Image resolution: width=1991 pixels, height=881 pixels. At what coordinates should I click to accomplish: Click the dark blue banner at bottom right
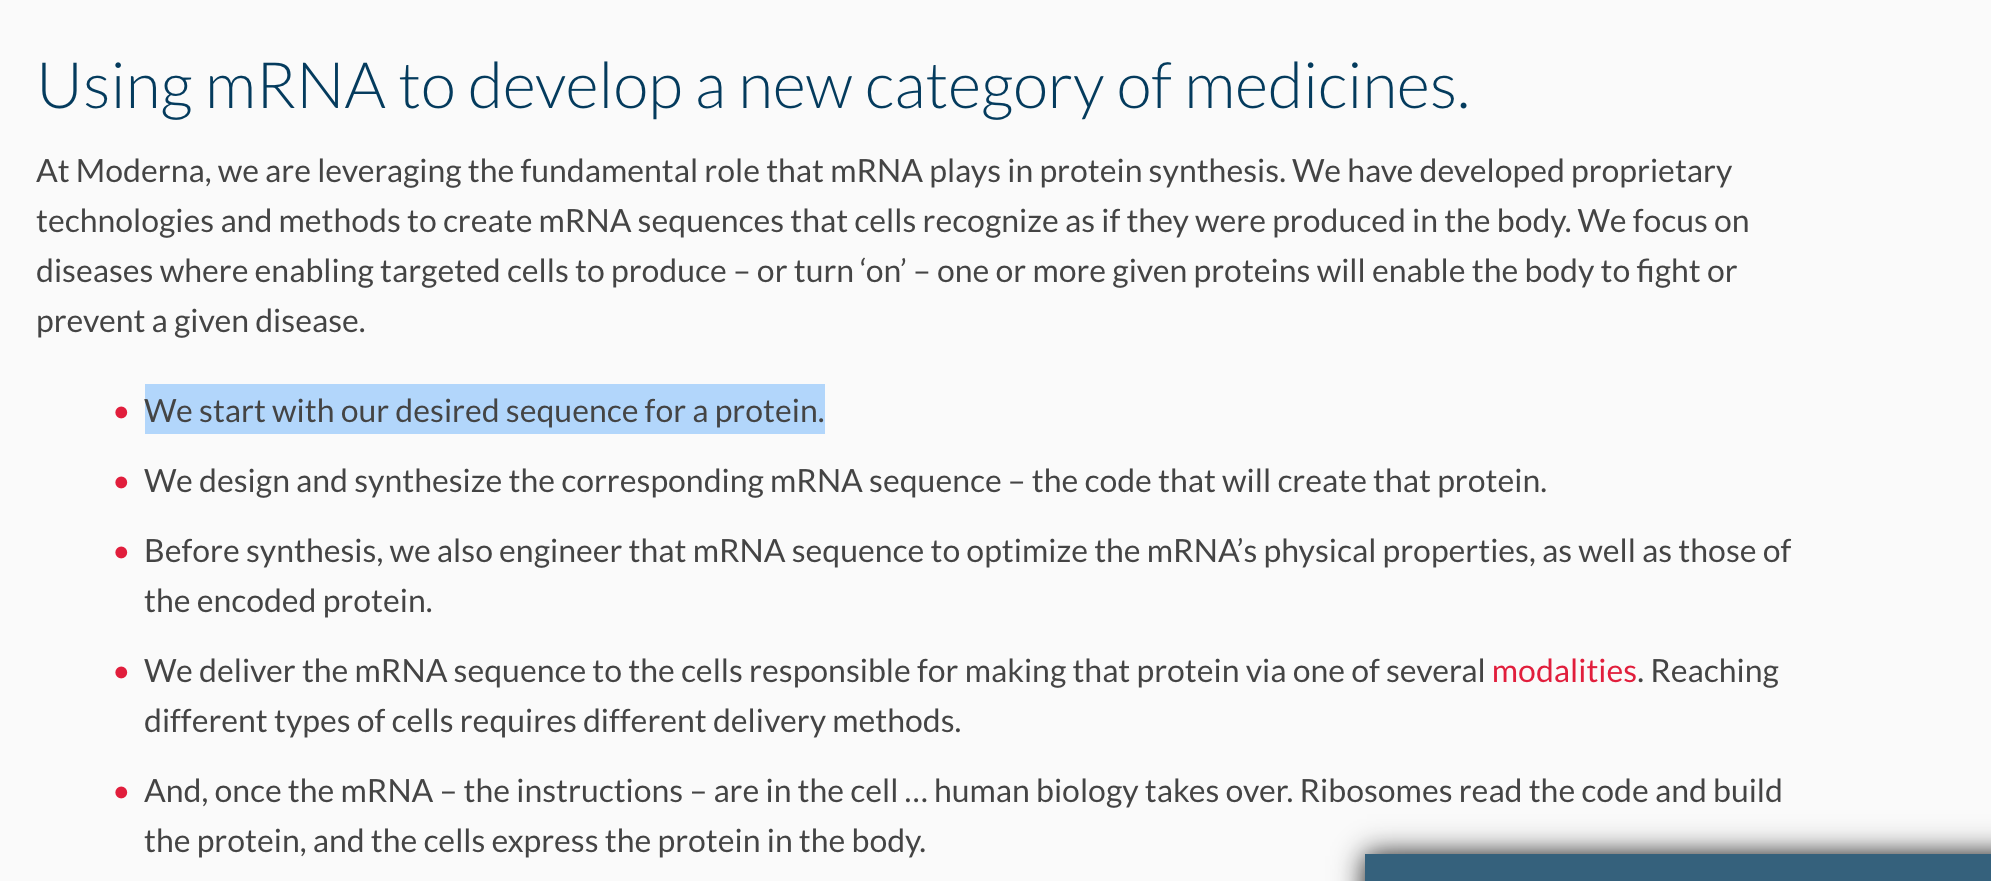1677,867
